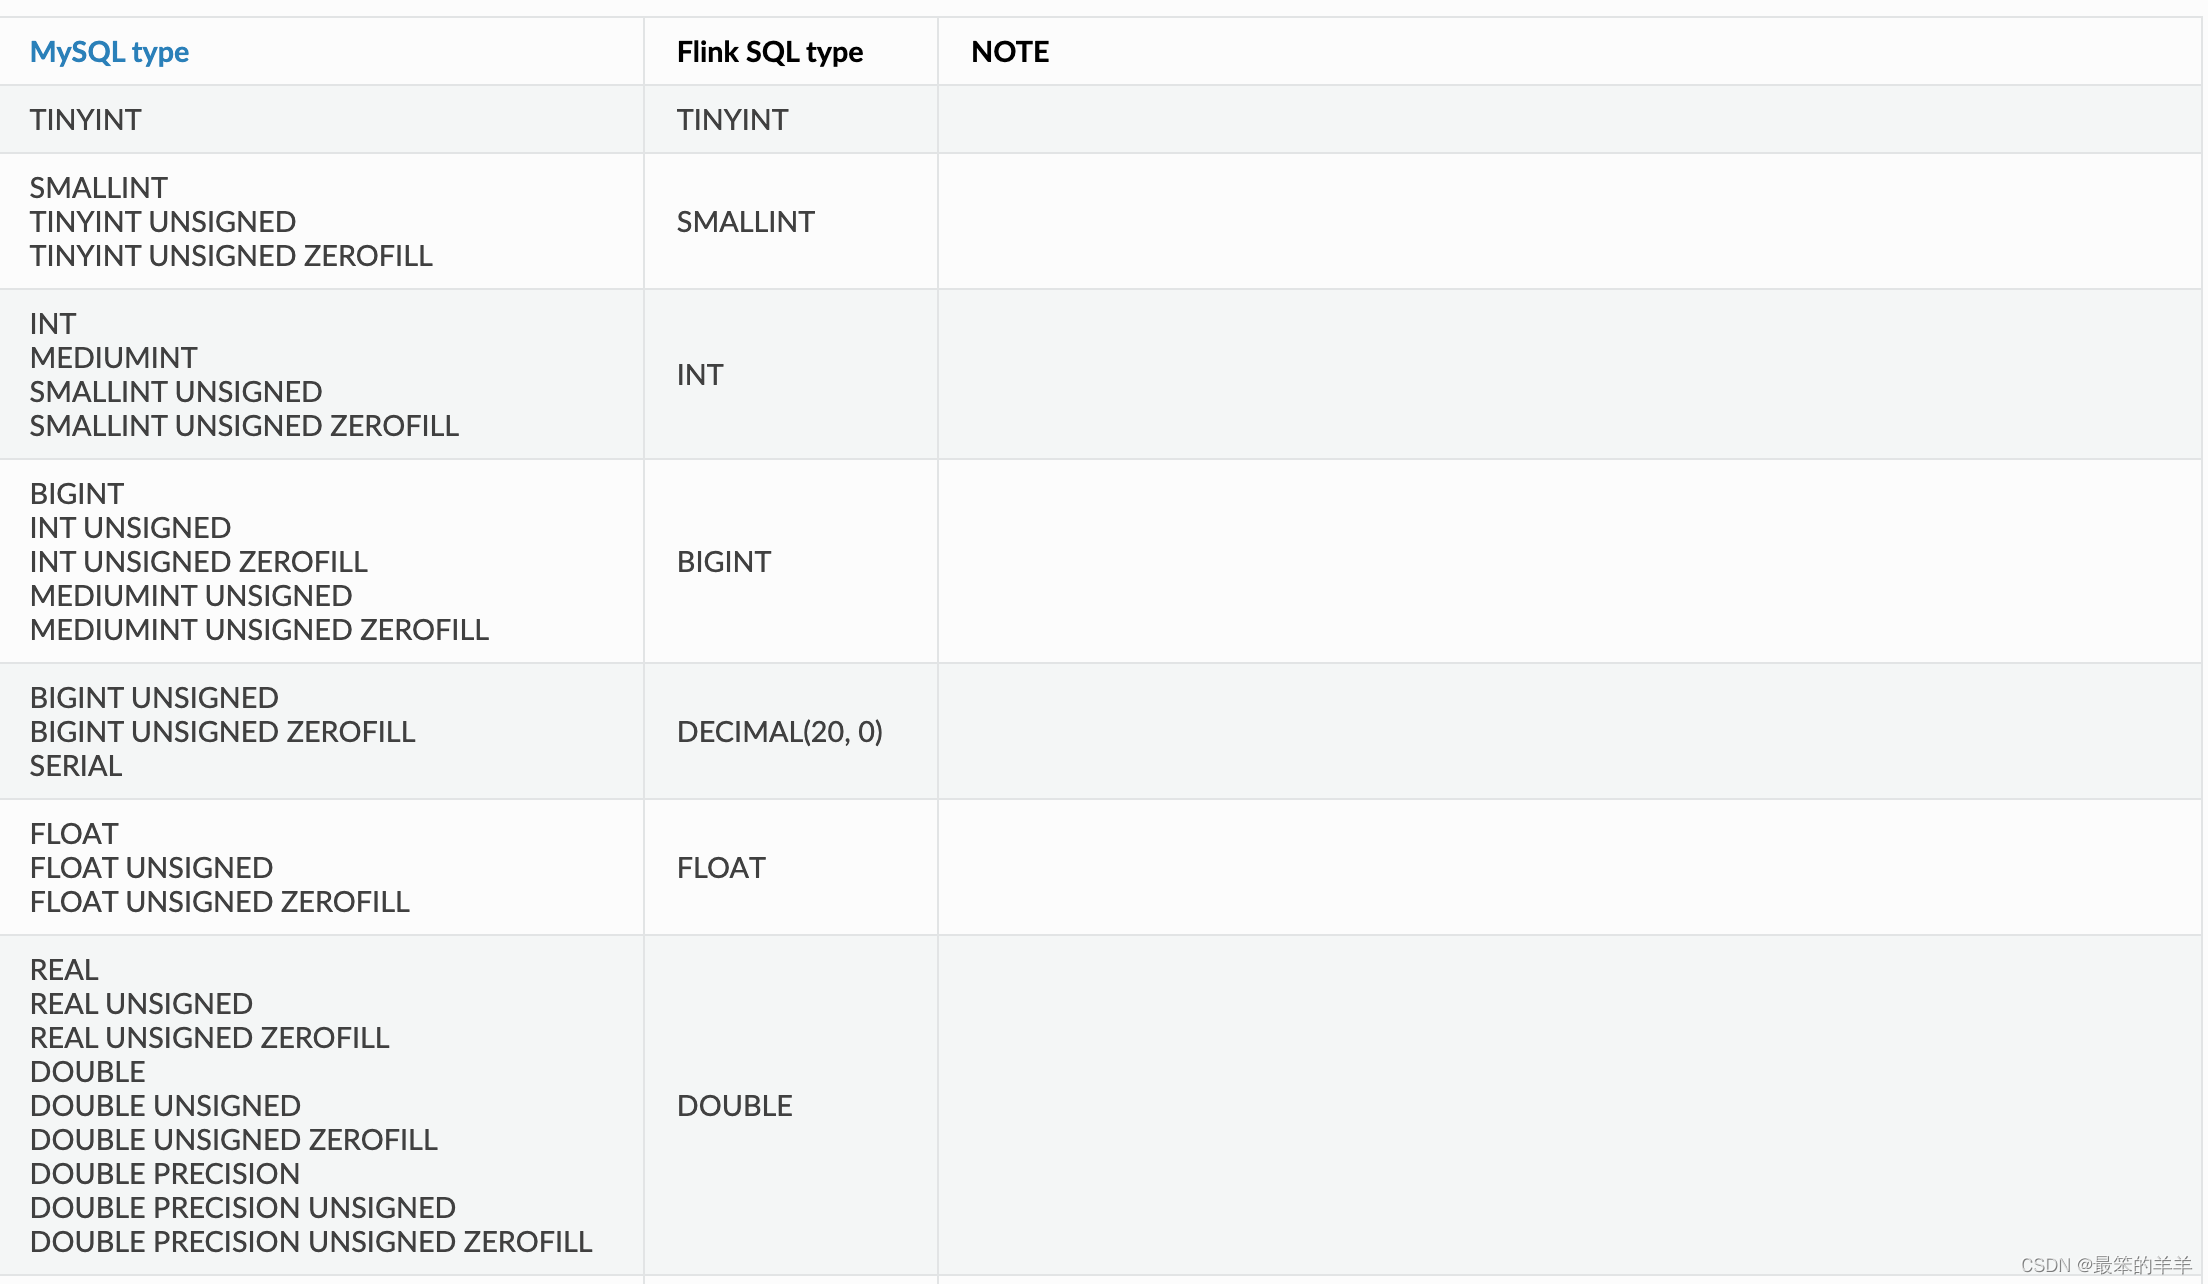Click "DOUBLE PRECISION UNSIGNED ZEROFILL" entry
The width and height of the screenshot is (2208, 1284).
click(311, 1242)
